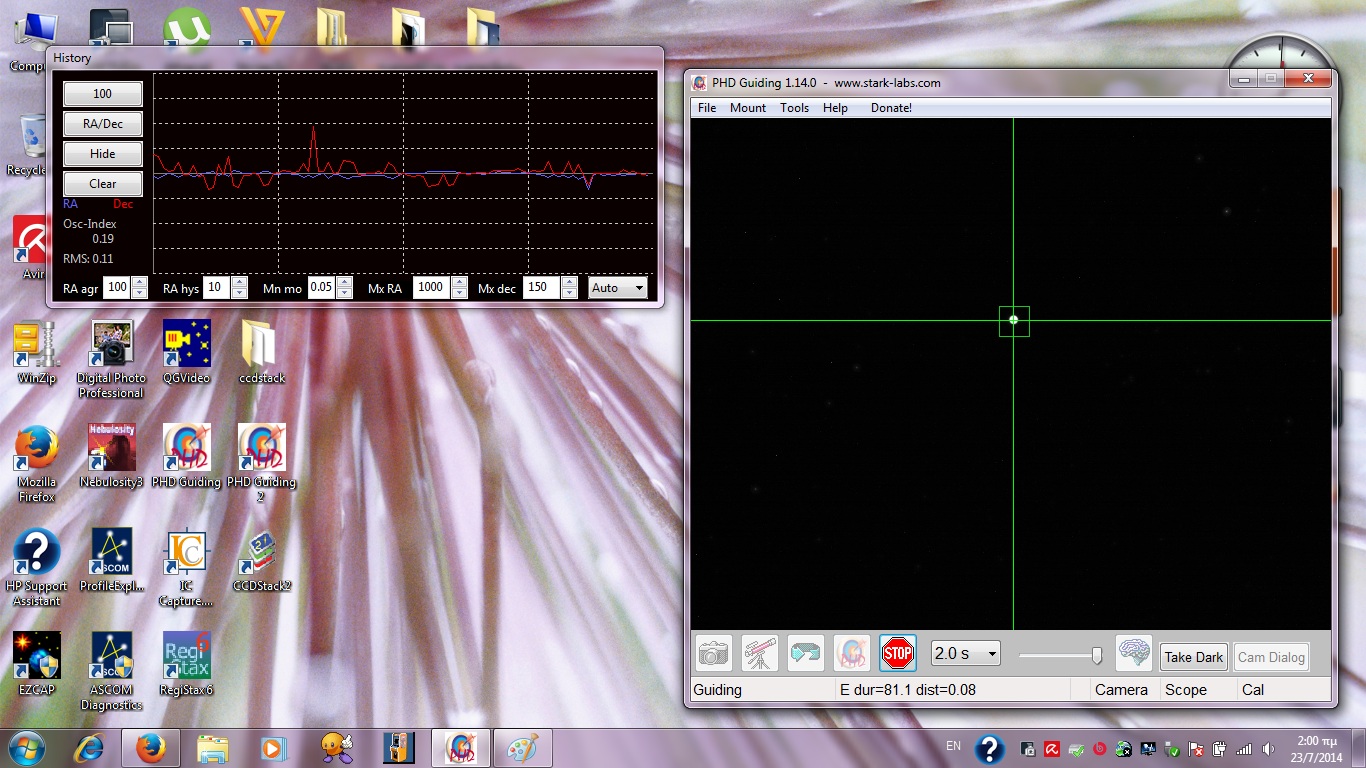Viewport: 1366px width, 768px height.
Task: Hide the history graph panel
Action: click(x=103, y=154)
